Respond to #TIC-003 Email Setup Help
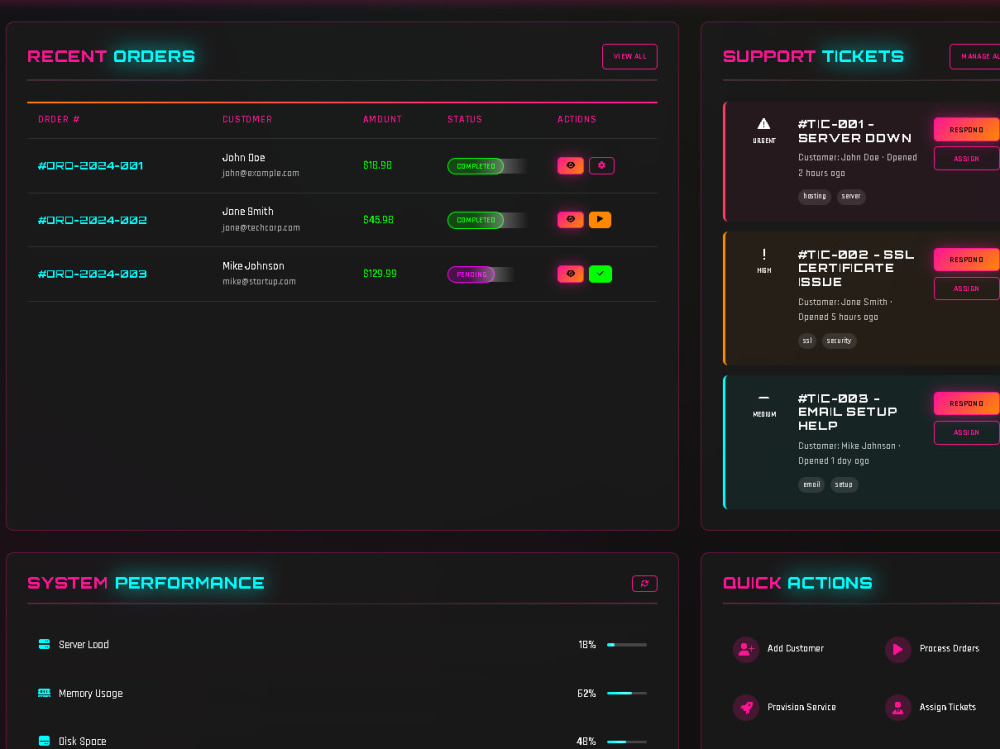The width and height of the screenshot is (1000, 749). click(966, 403)
